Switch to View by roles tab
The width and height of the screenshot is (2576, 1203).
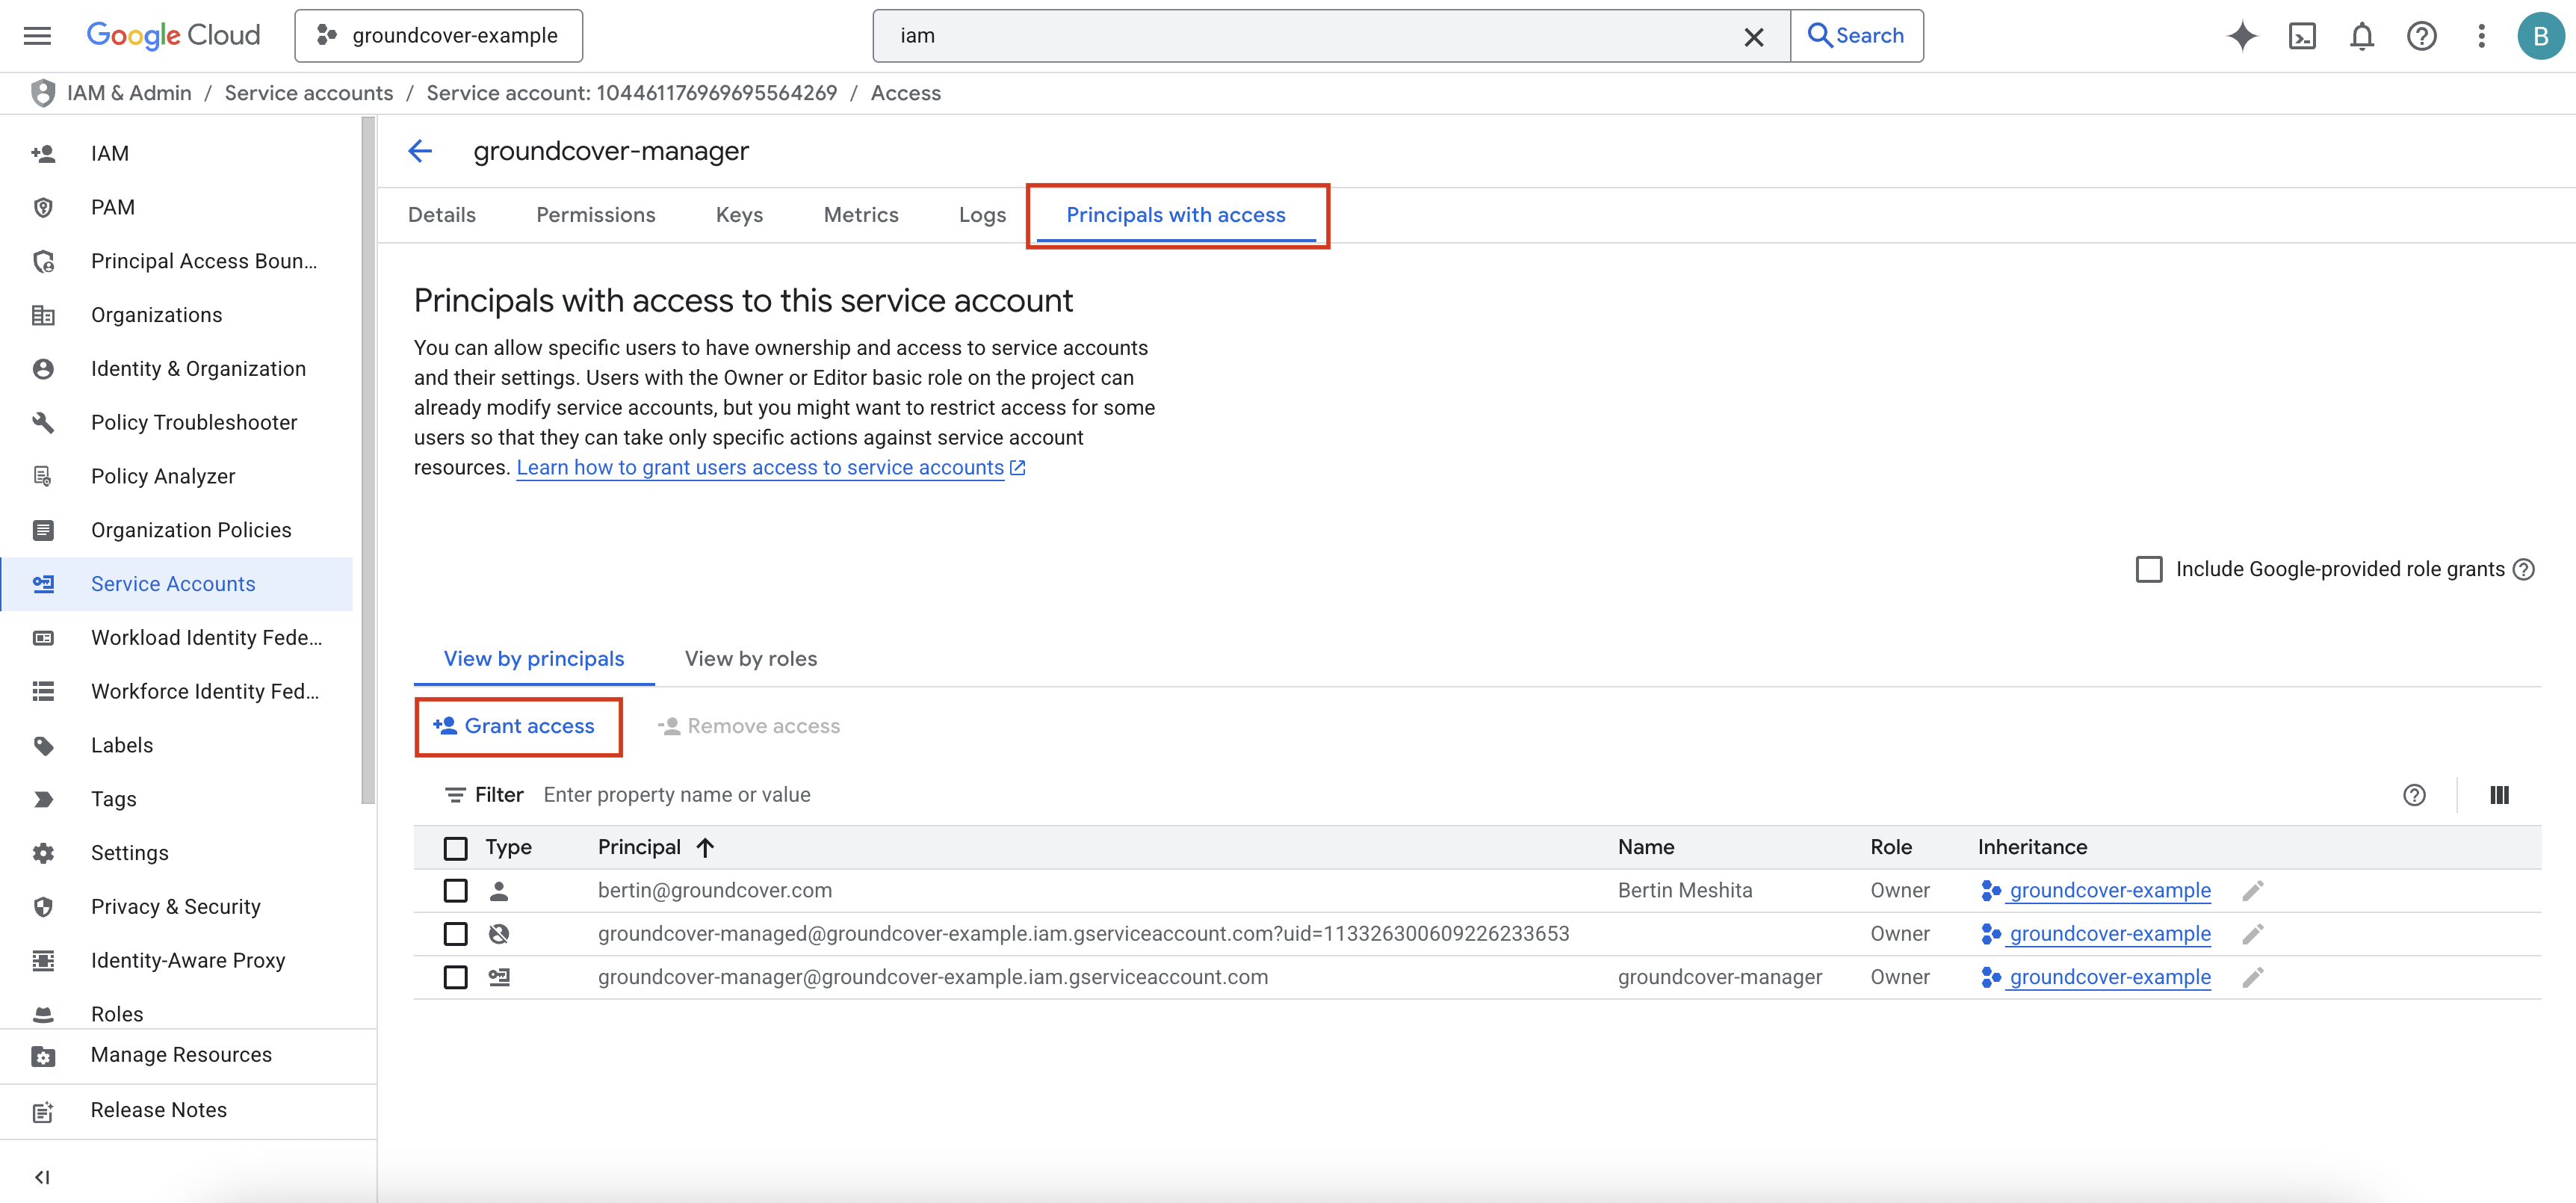(750, 659)
